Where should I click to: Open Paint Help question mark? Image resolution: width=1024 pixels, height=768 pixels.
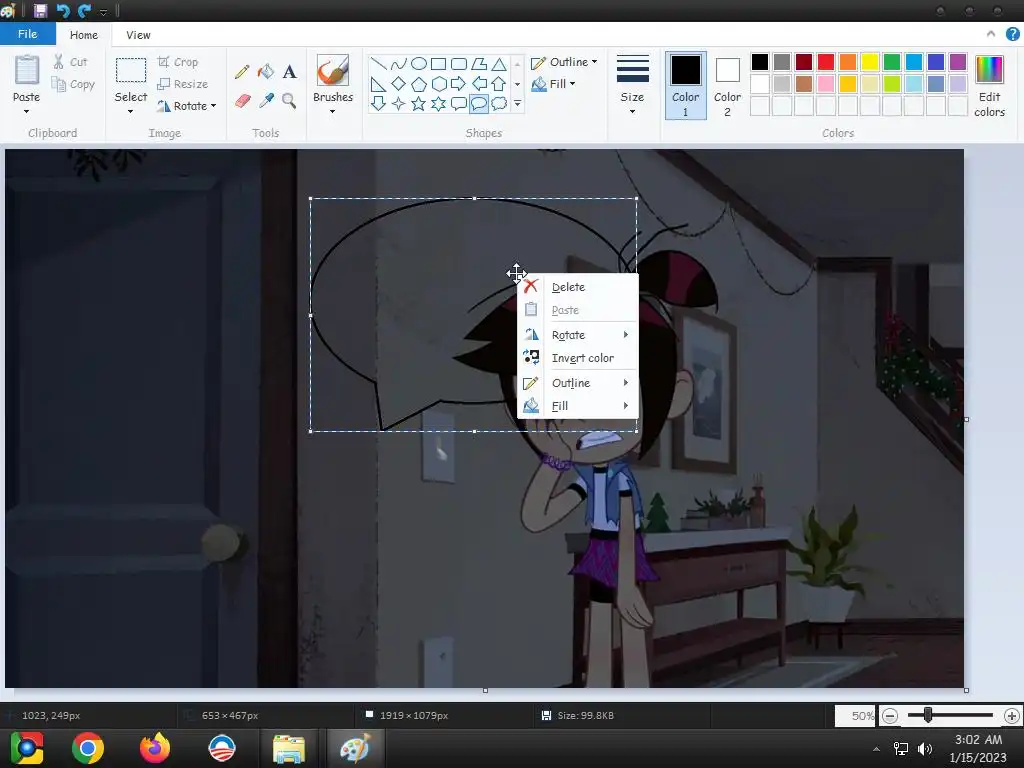1012,34
